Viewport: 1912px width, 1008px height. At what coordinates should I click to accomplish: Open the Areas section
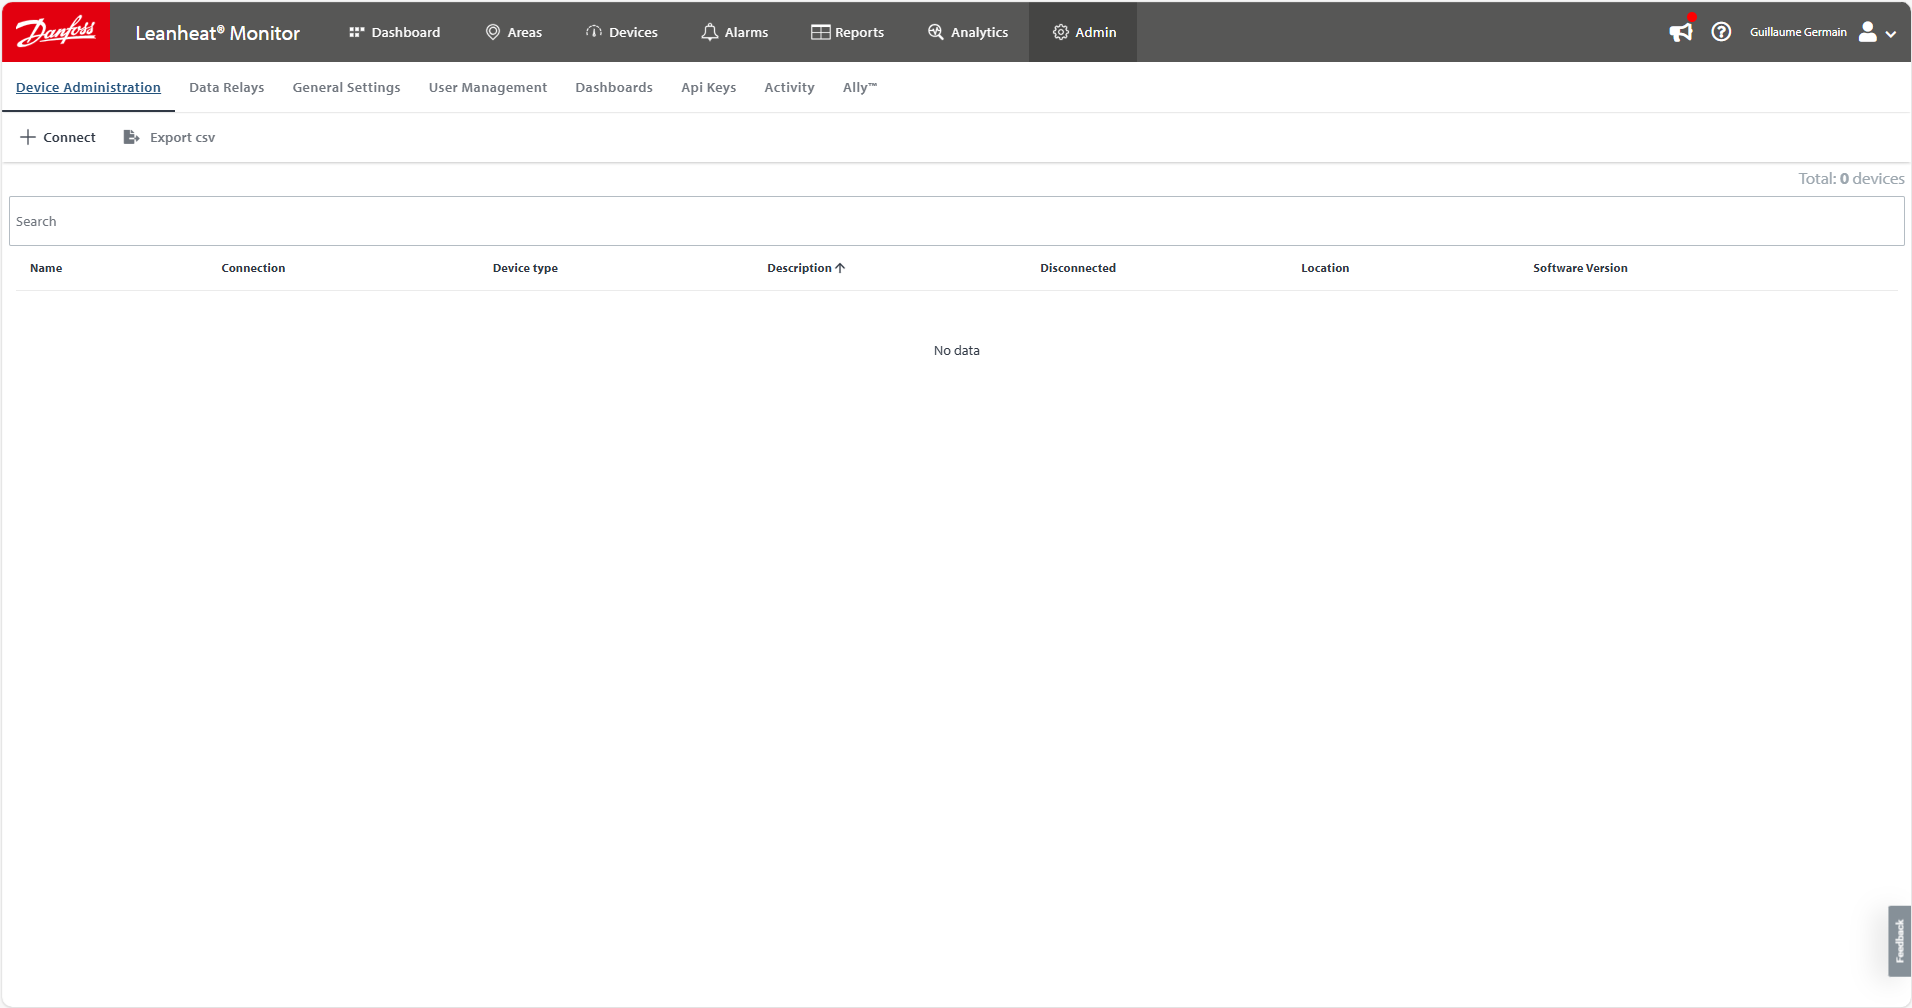tap(514, 32)
